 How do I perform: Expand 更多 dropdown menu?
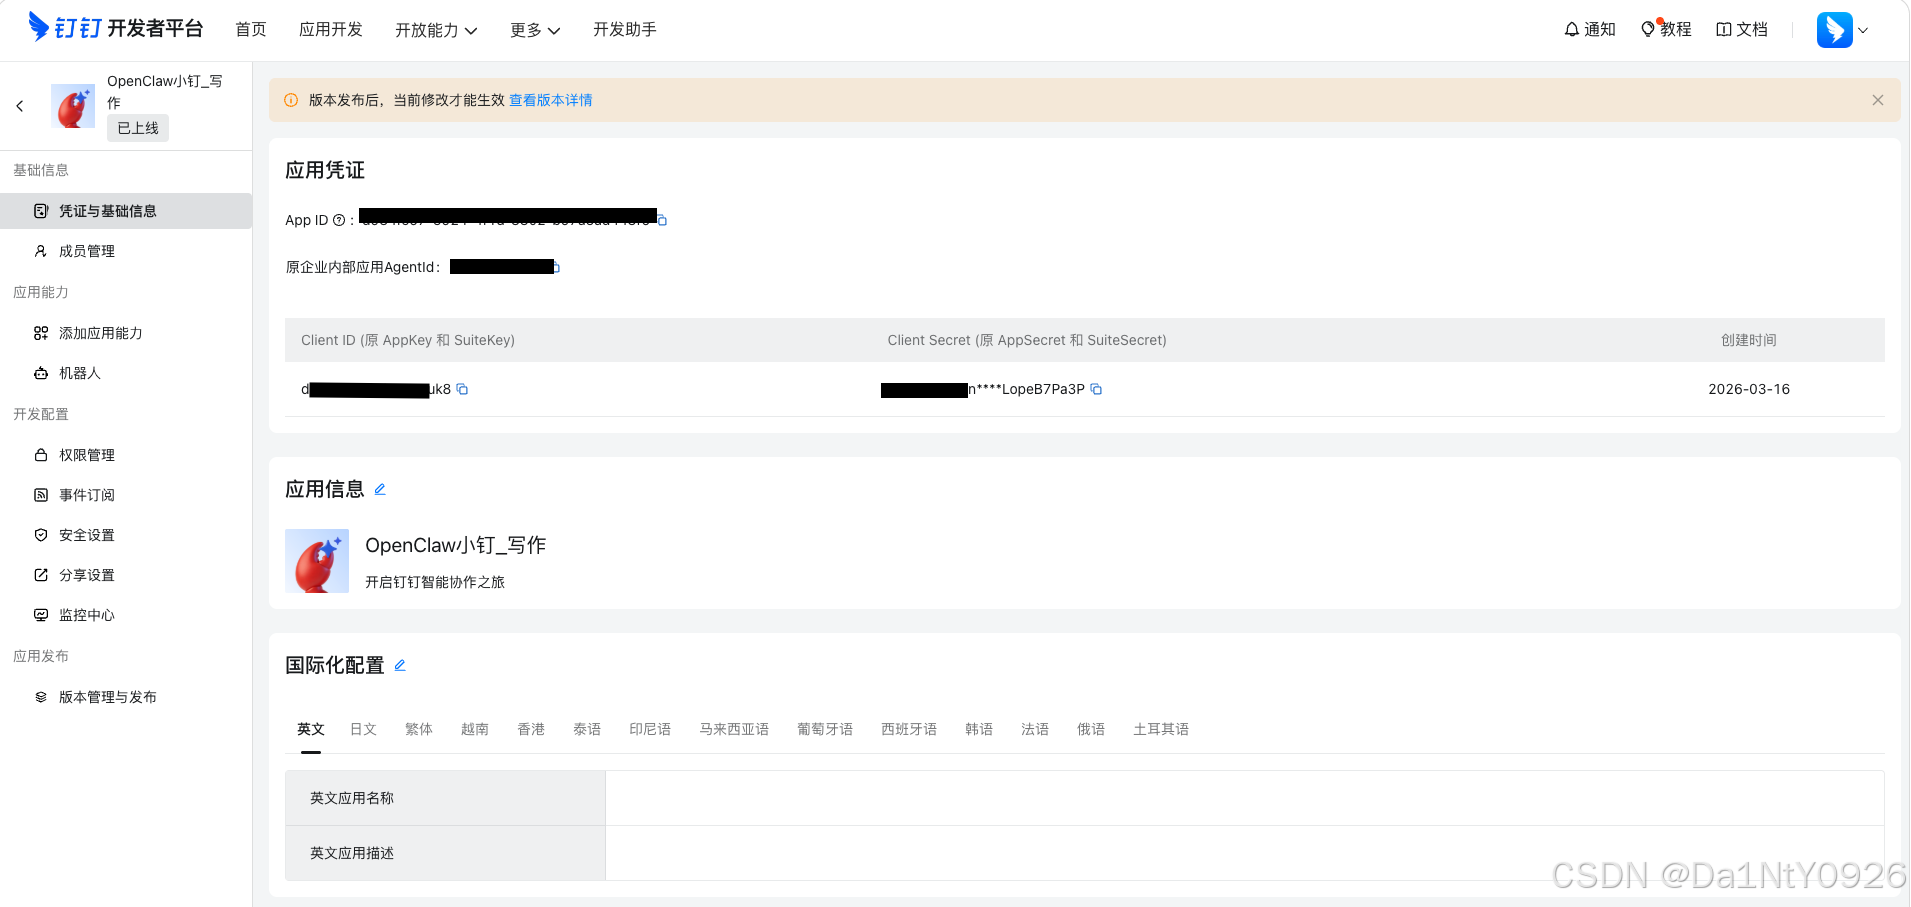coord(535,30)
